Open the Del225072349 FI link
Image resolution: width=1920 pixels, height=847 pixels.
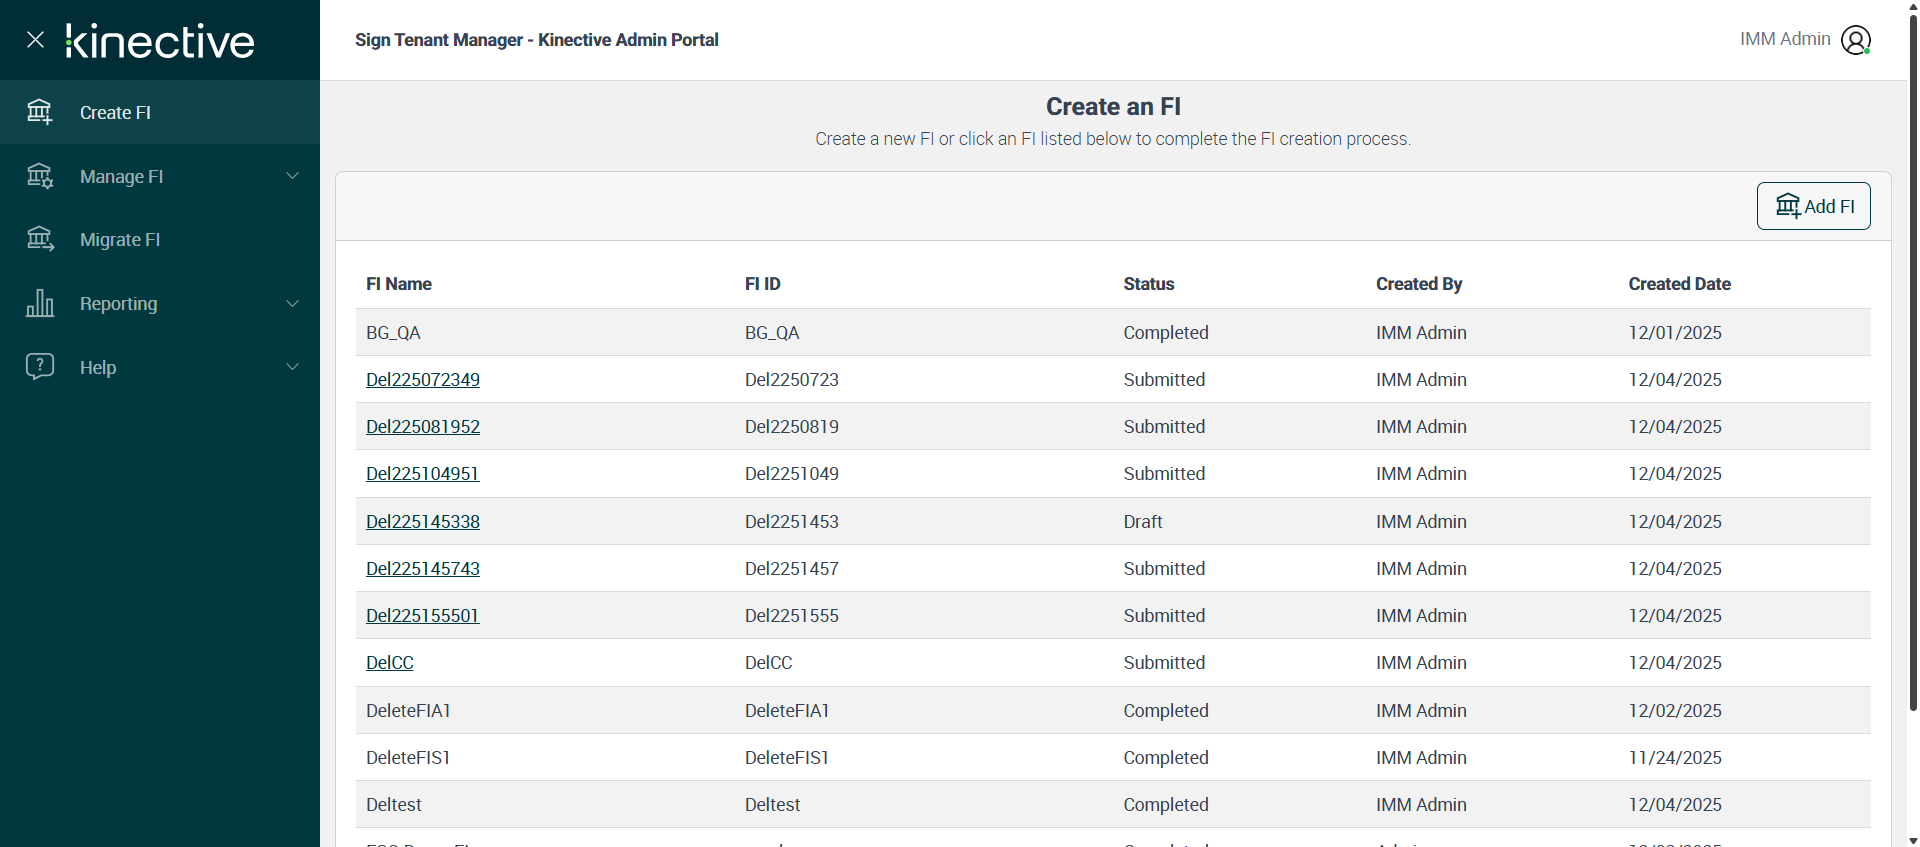coord(423,380)
